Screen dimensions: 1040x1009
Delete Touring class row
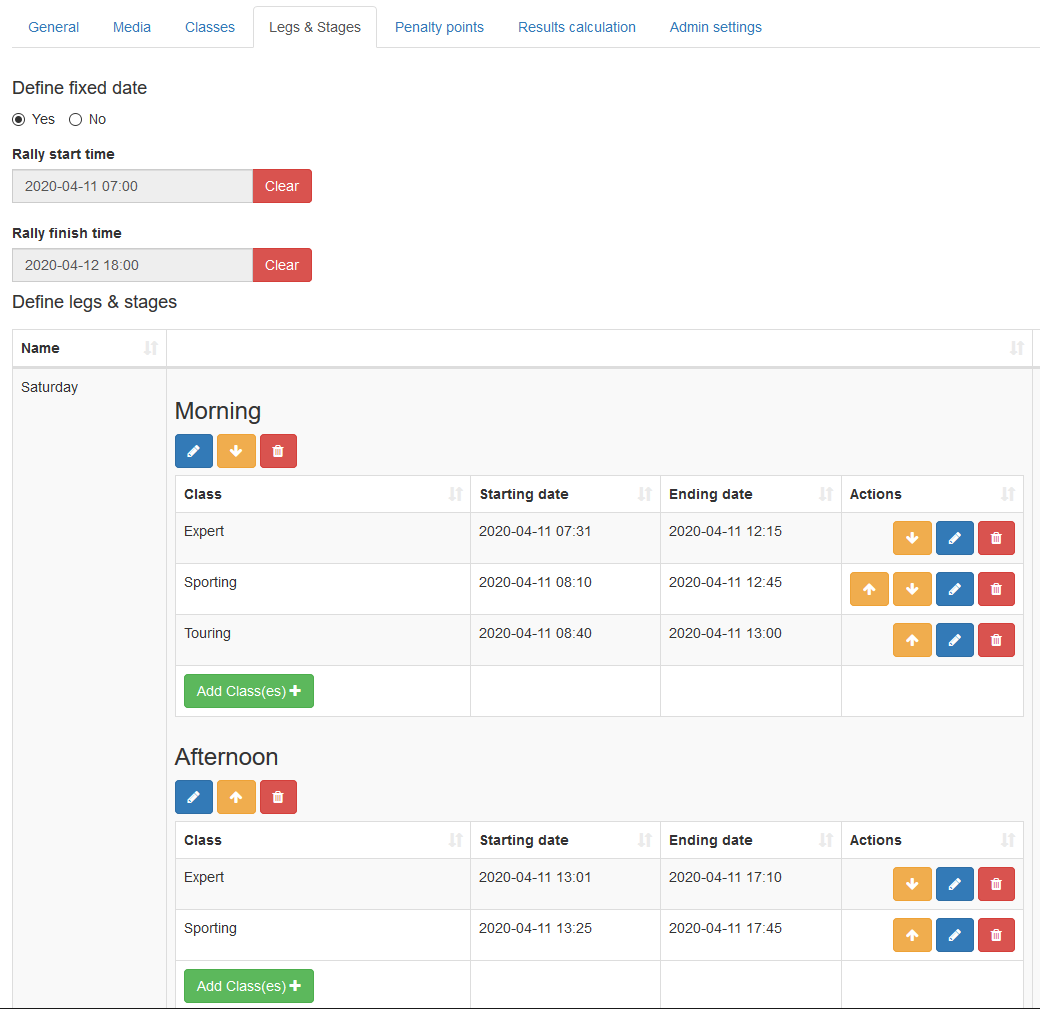996,640
